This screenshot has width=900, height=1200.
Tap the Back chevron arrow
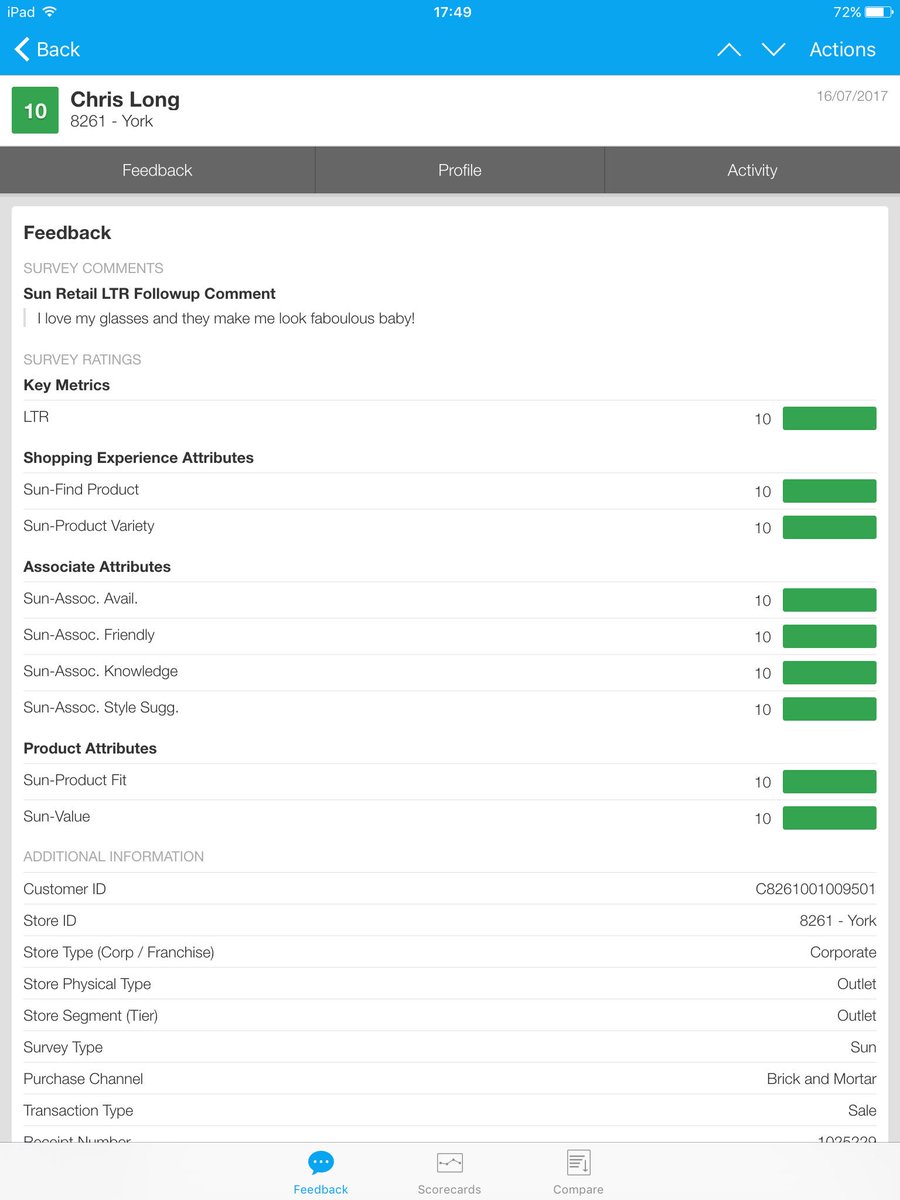pyautogui.click(x=22, y=49)
